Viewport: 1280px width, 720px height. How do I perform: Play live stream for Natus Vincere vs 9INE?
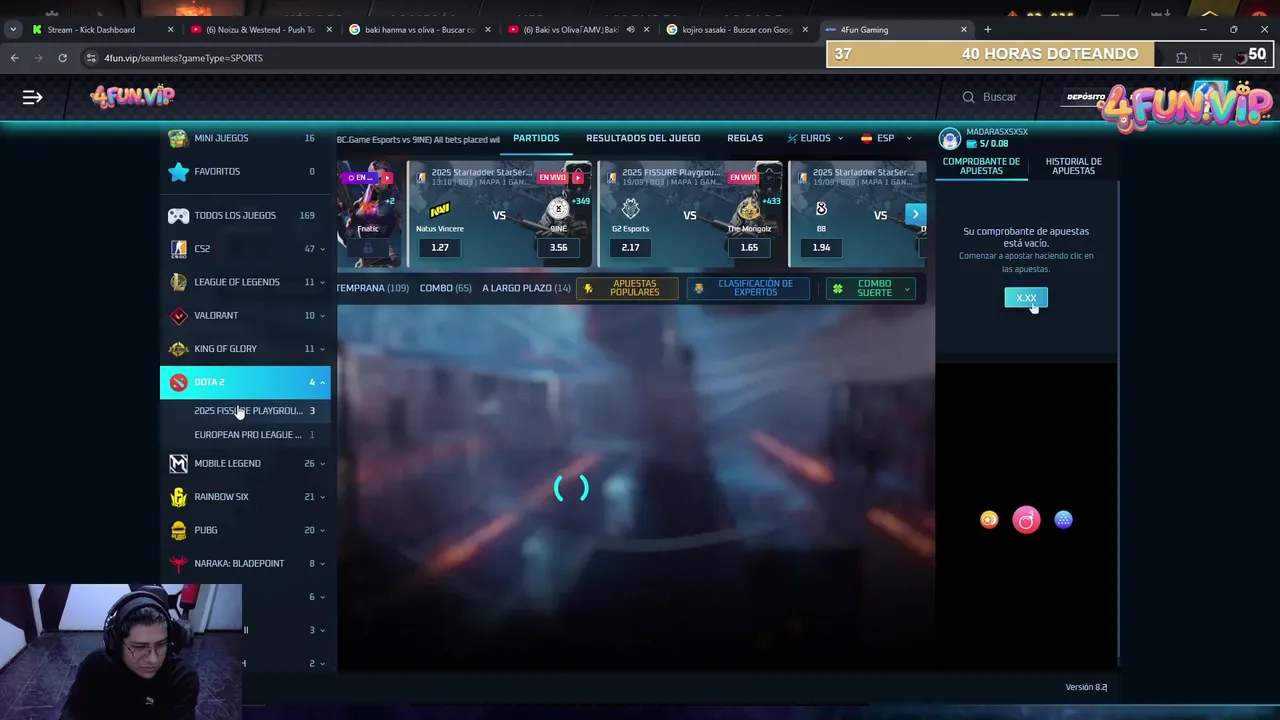coord(577,178)
